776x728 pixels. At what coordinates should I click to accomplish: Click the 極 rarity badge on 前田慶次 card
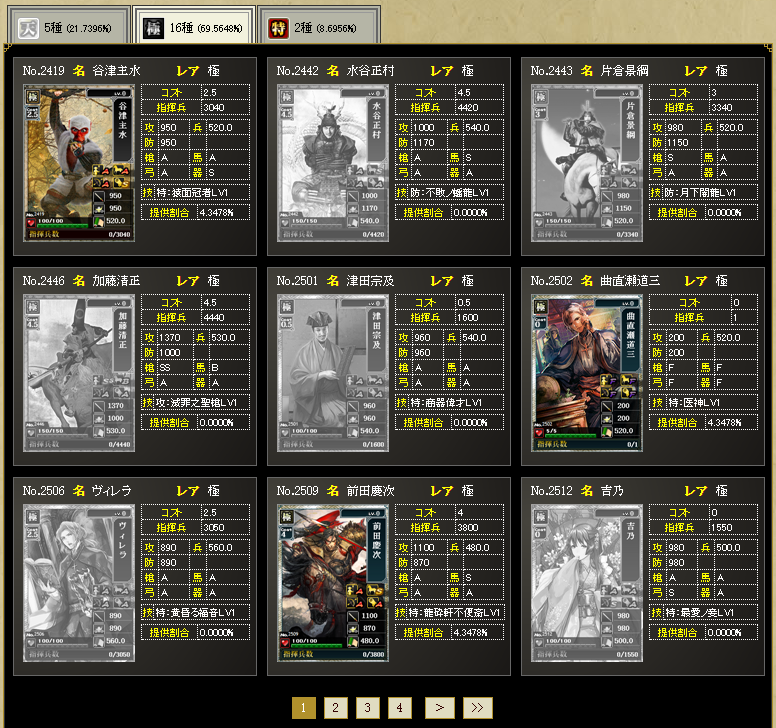click(287, 517)
